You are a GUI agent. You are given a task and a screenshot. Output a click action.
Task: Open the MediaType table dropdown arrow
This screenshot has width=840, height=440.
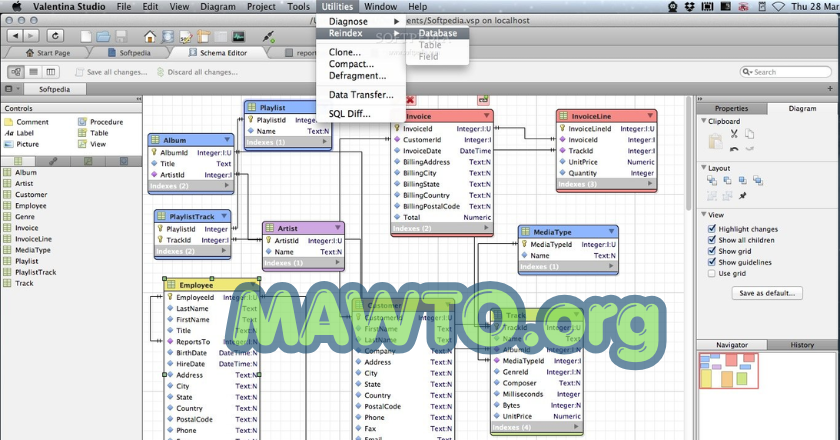(611, 232)
